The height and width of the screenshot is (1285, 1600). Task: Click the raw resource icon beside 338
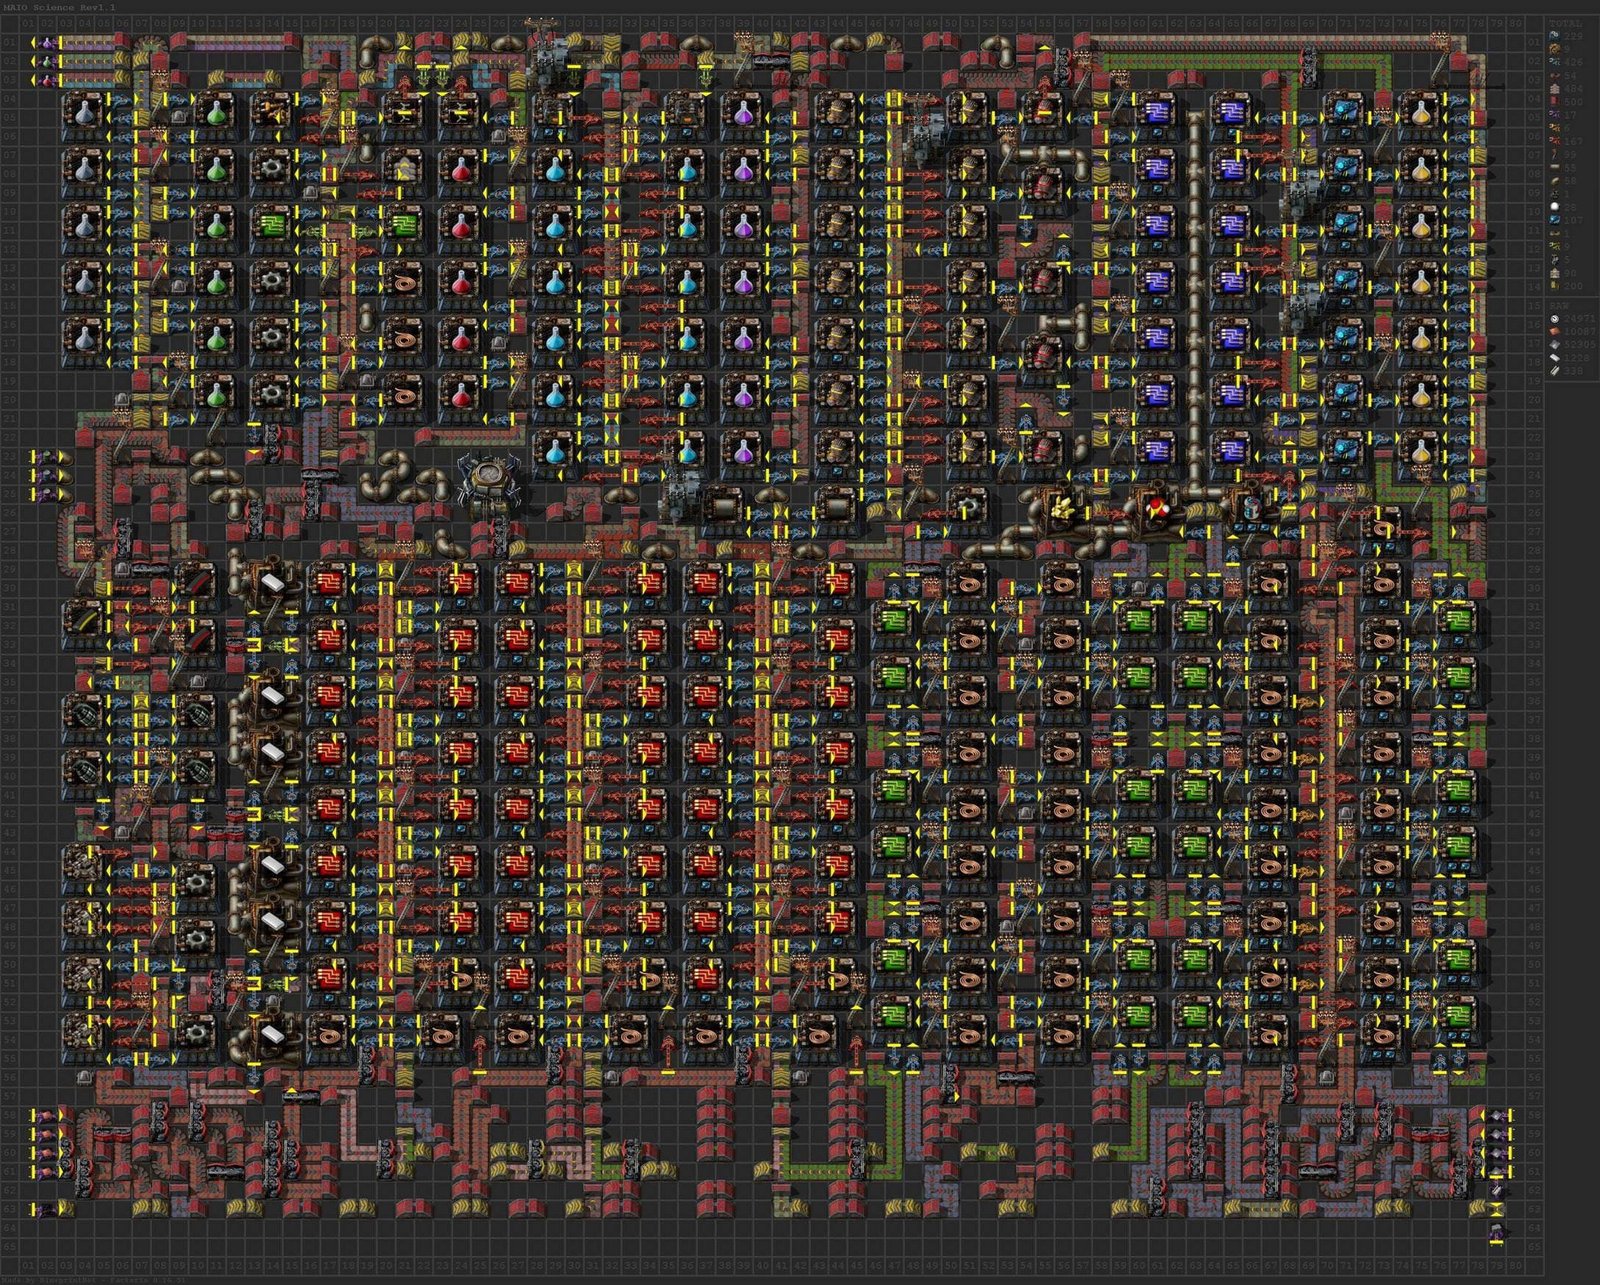tap(1554, 371)
